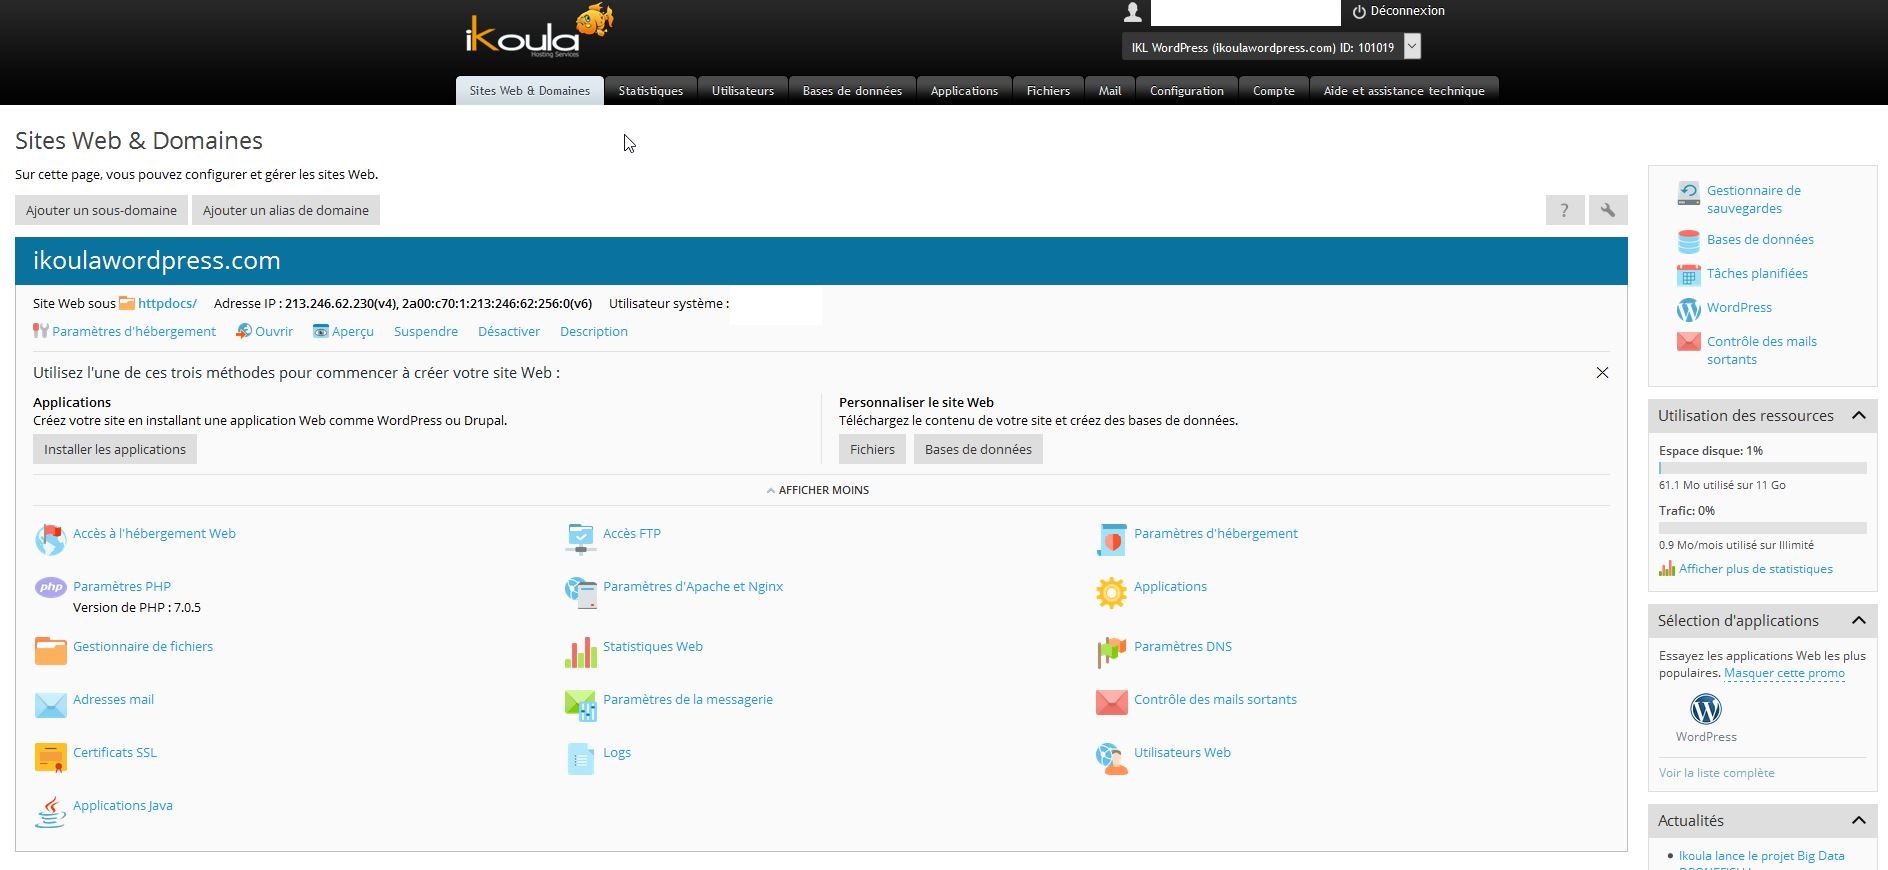Click the wrench settings icon button
The height and width of the screenshot is (870, 1888).
pyautogui.click(x=1608, y=210)
